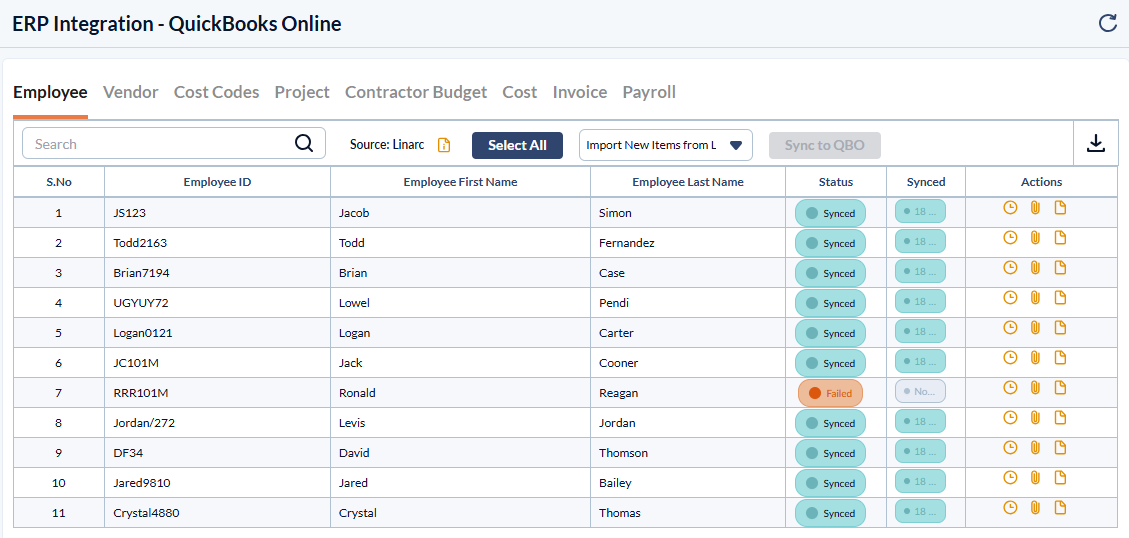Click the download icon above the table
The image size is (1129, 538).
tap(1095, 144)
